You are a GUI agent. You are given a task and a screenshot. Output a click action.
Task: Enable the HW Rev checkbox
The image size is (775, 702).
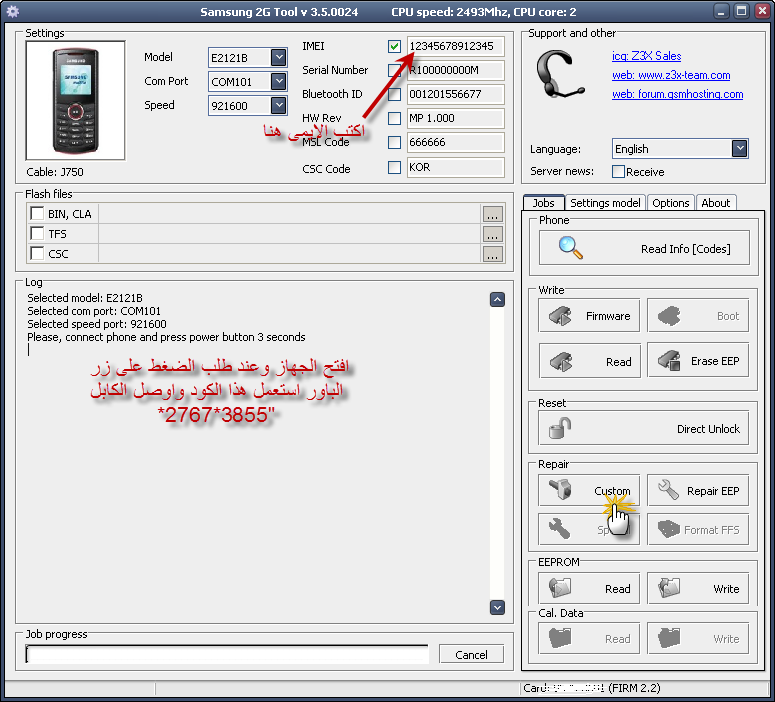coord(394,118)
